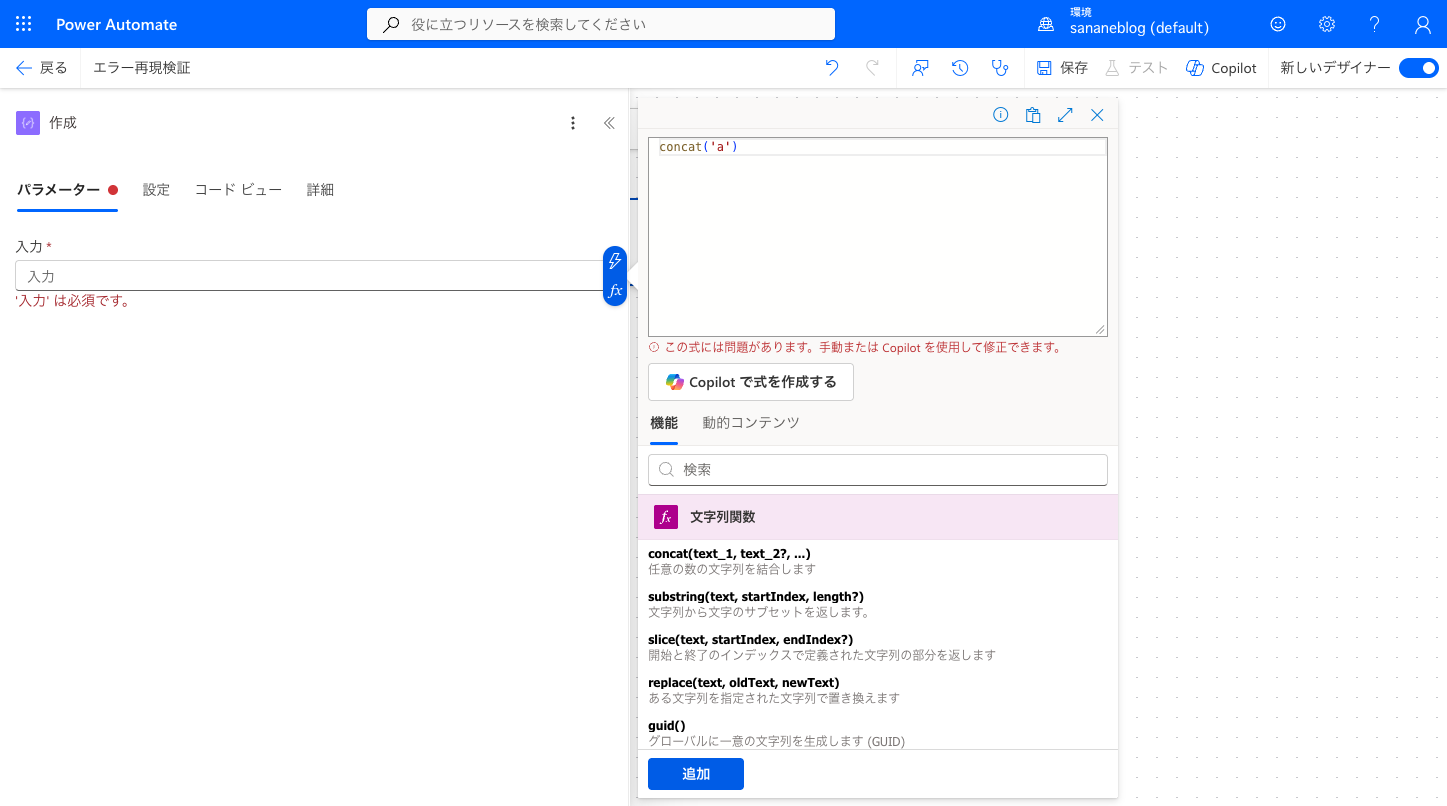Insert the slice(text, startIndex, endIndex?) function
Viewport: 1447px width, 806px height.
click(878, 647)
